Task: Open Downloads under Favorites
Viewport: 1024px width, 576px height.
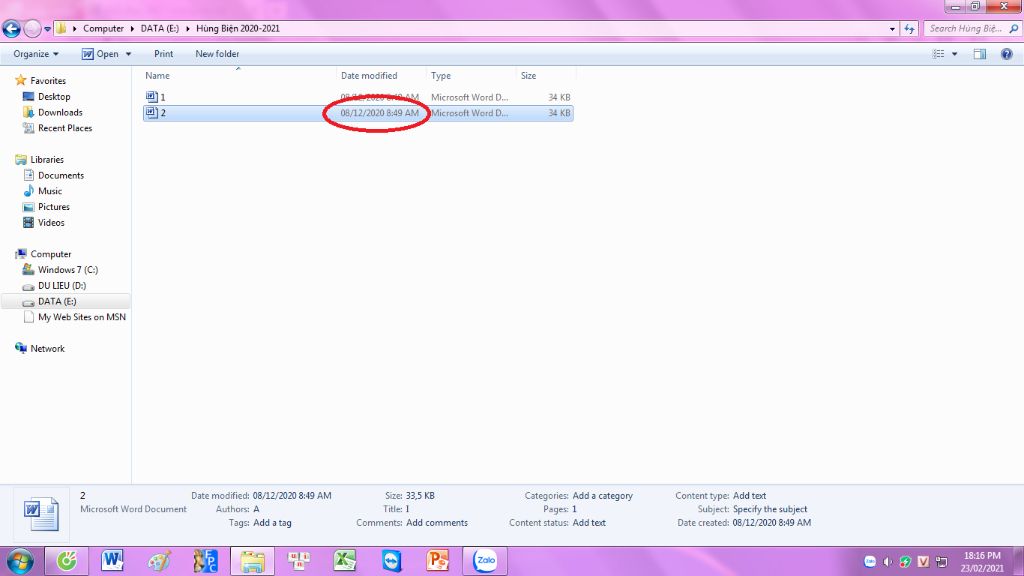Action: click(60, 112)
